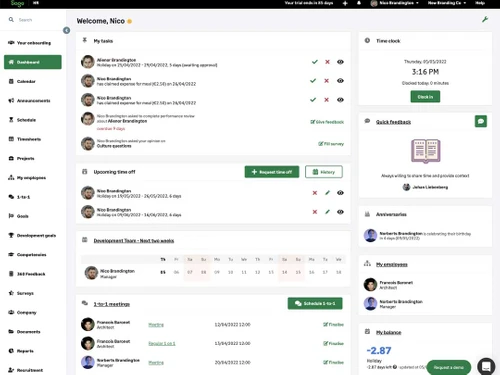Edit the May holiday time off
This screenshot has width=500, height=375.
327,193
